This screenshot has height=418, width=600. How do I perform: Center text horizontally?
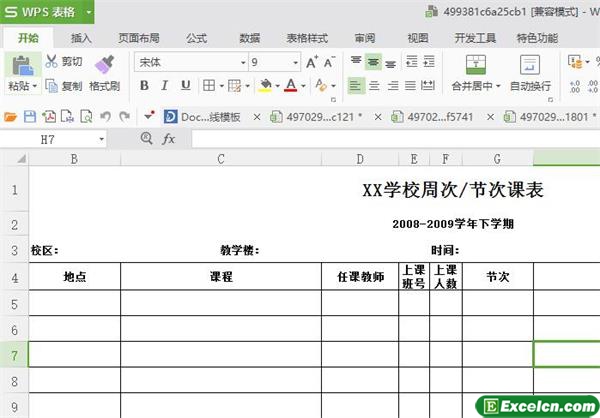[x=374, y=85]
